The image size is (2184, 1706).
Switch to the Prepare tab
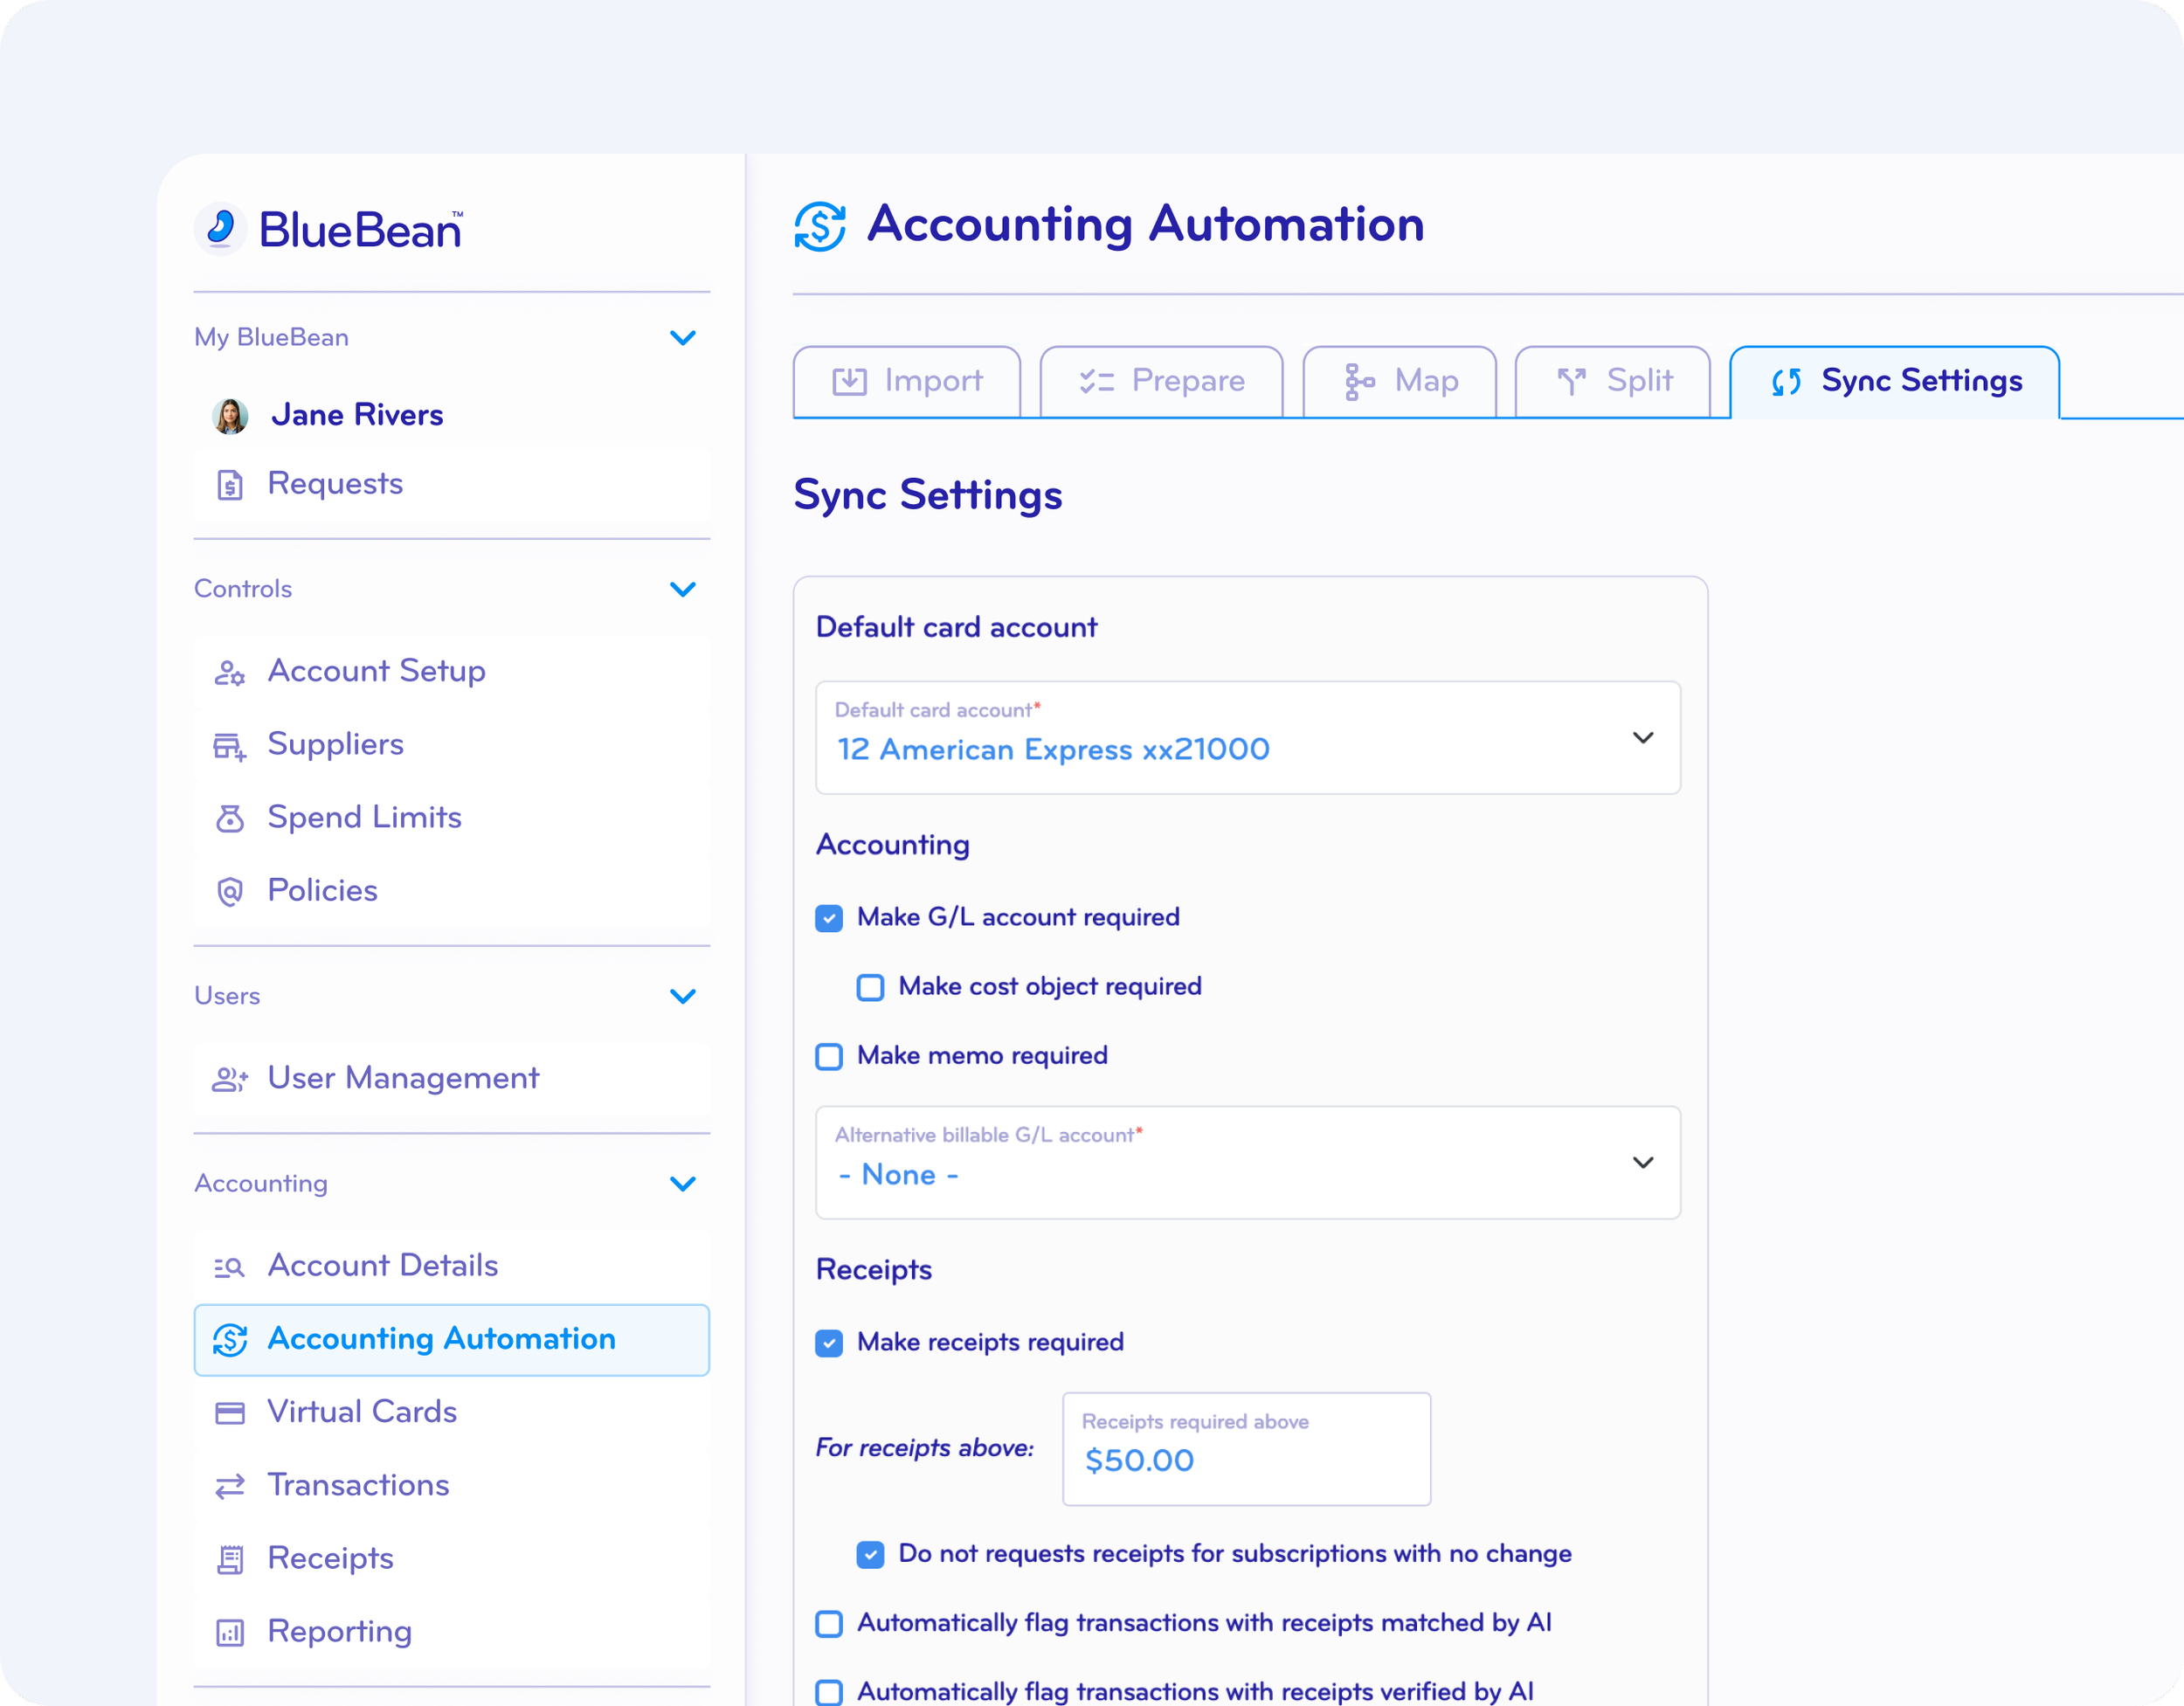point(1161,381)
